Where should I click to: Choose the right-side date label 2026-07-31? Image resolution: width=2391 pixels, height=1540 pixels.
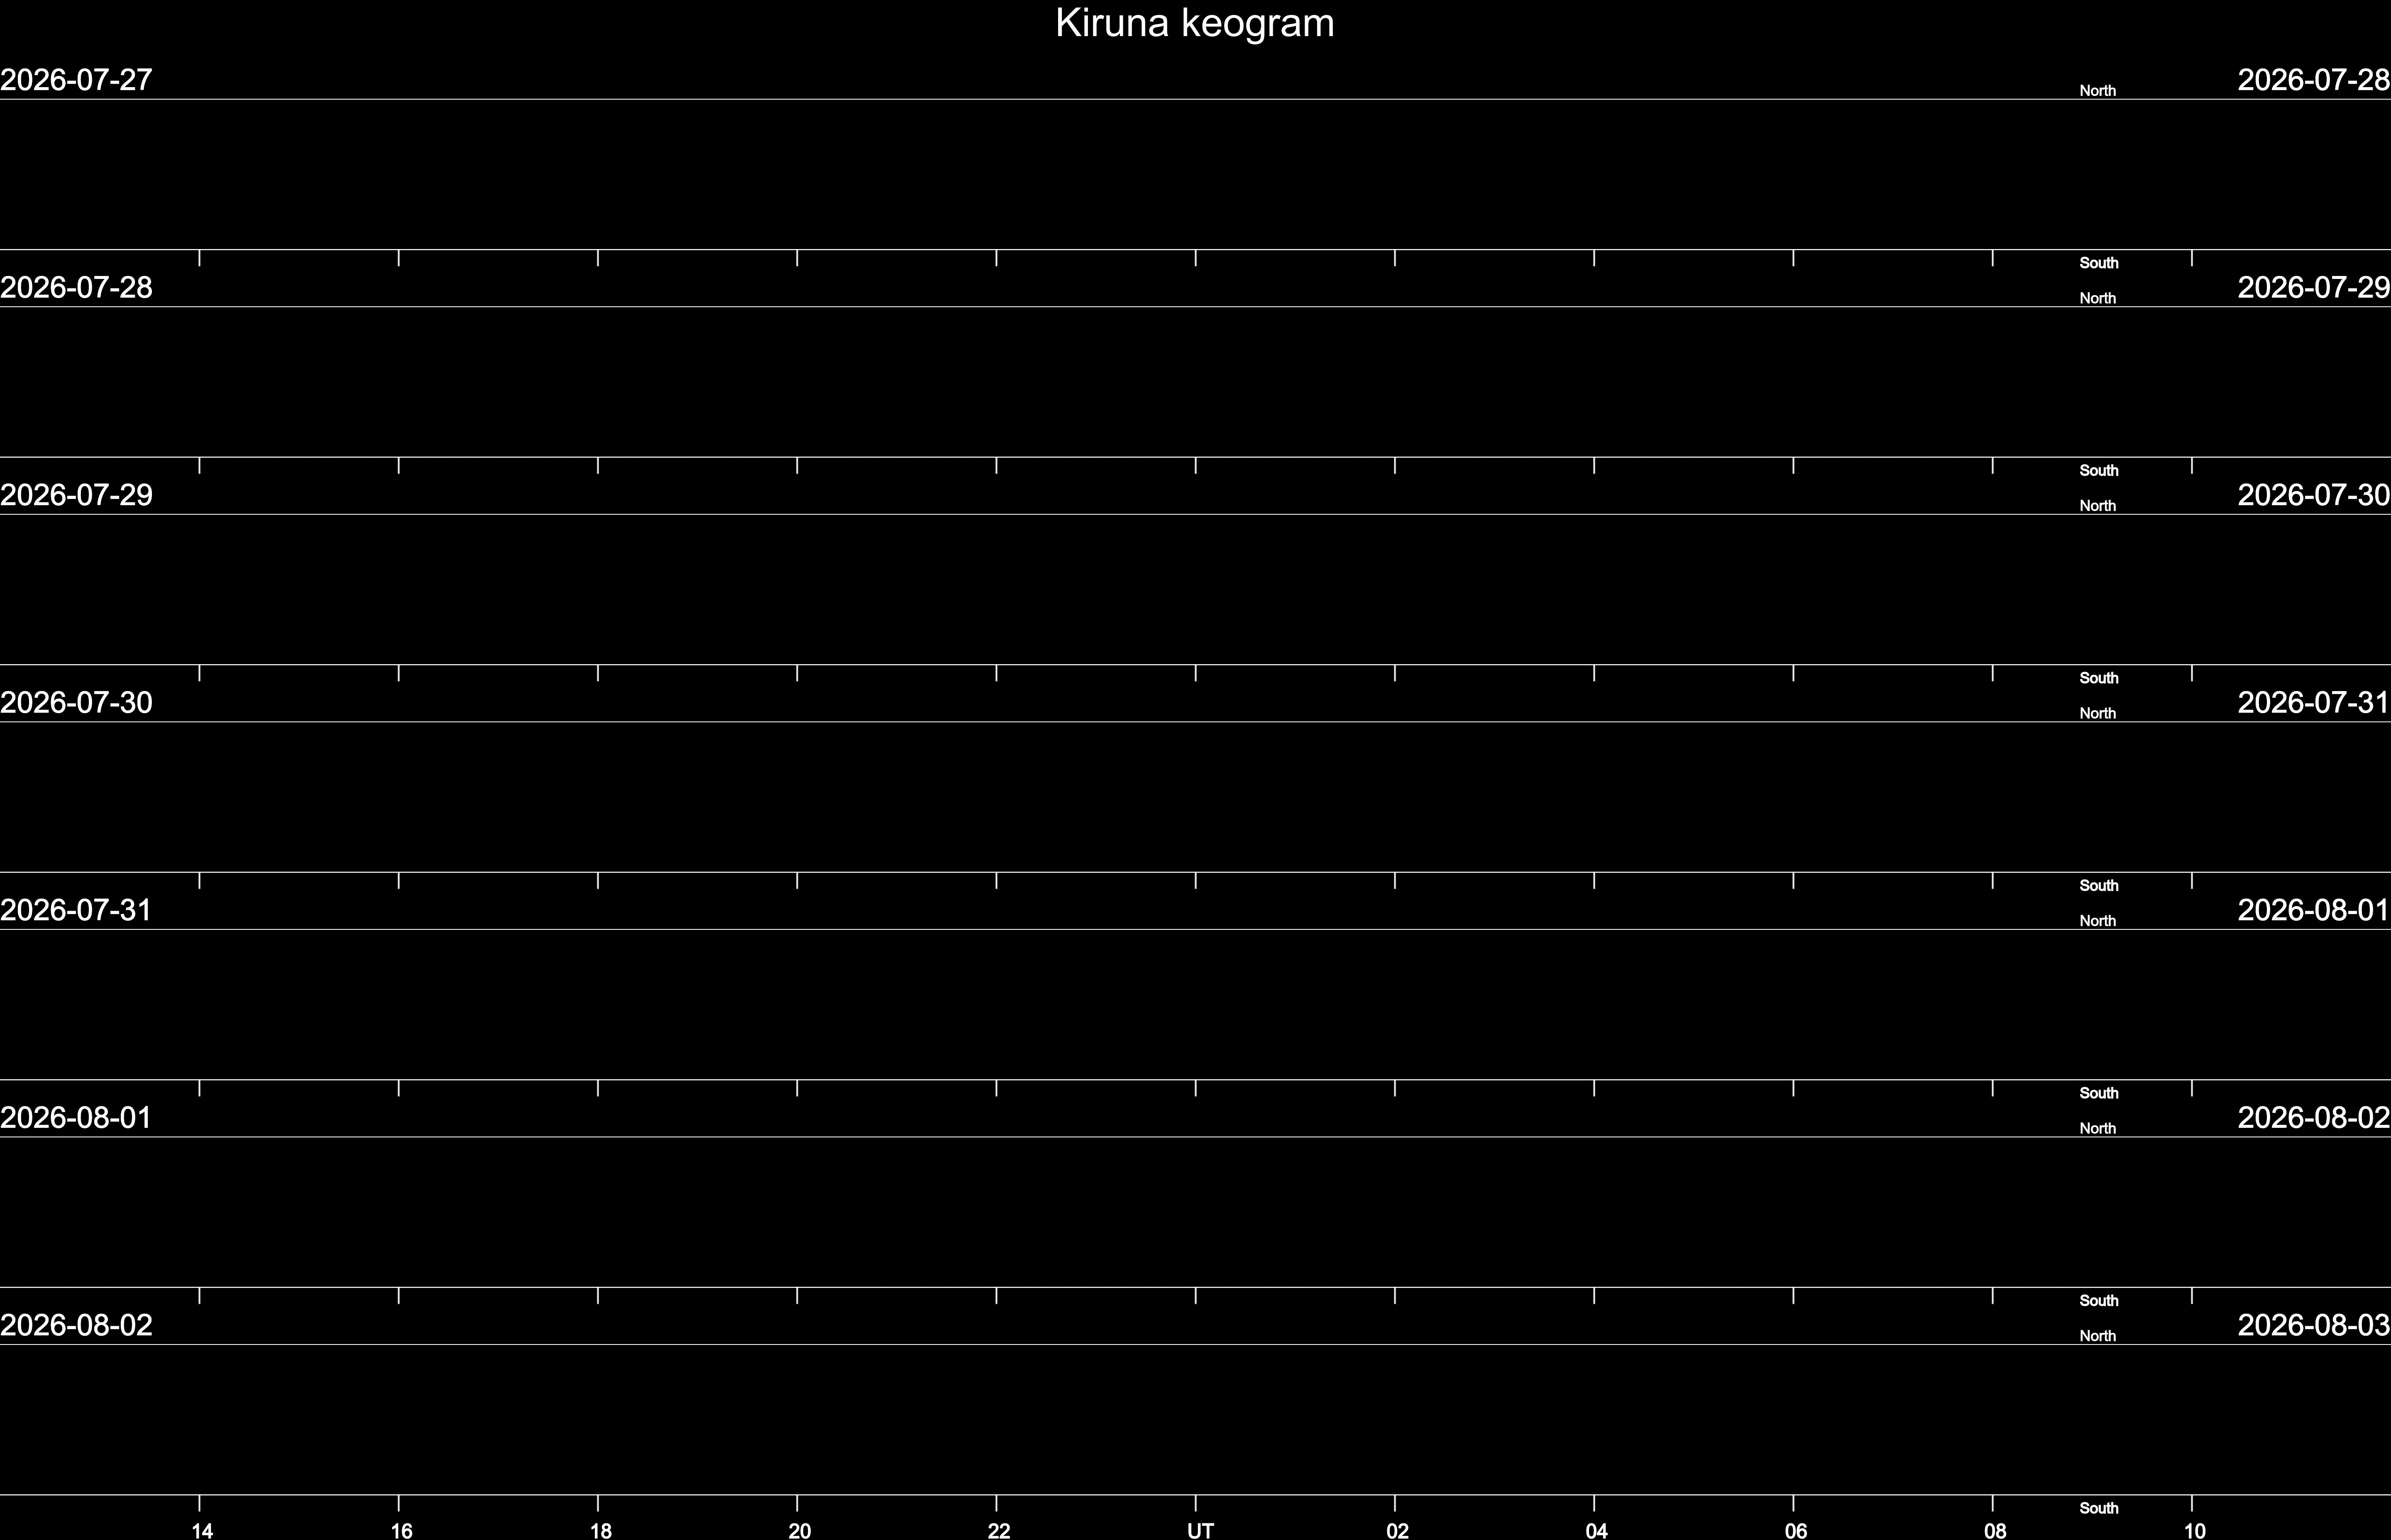2314,703
